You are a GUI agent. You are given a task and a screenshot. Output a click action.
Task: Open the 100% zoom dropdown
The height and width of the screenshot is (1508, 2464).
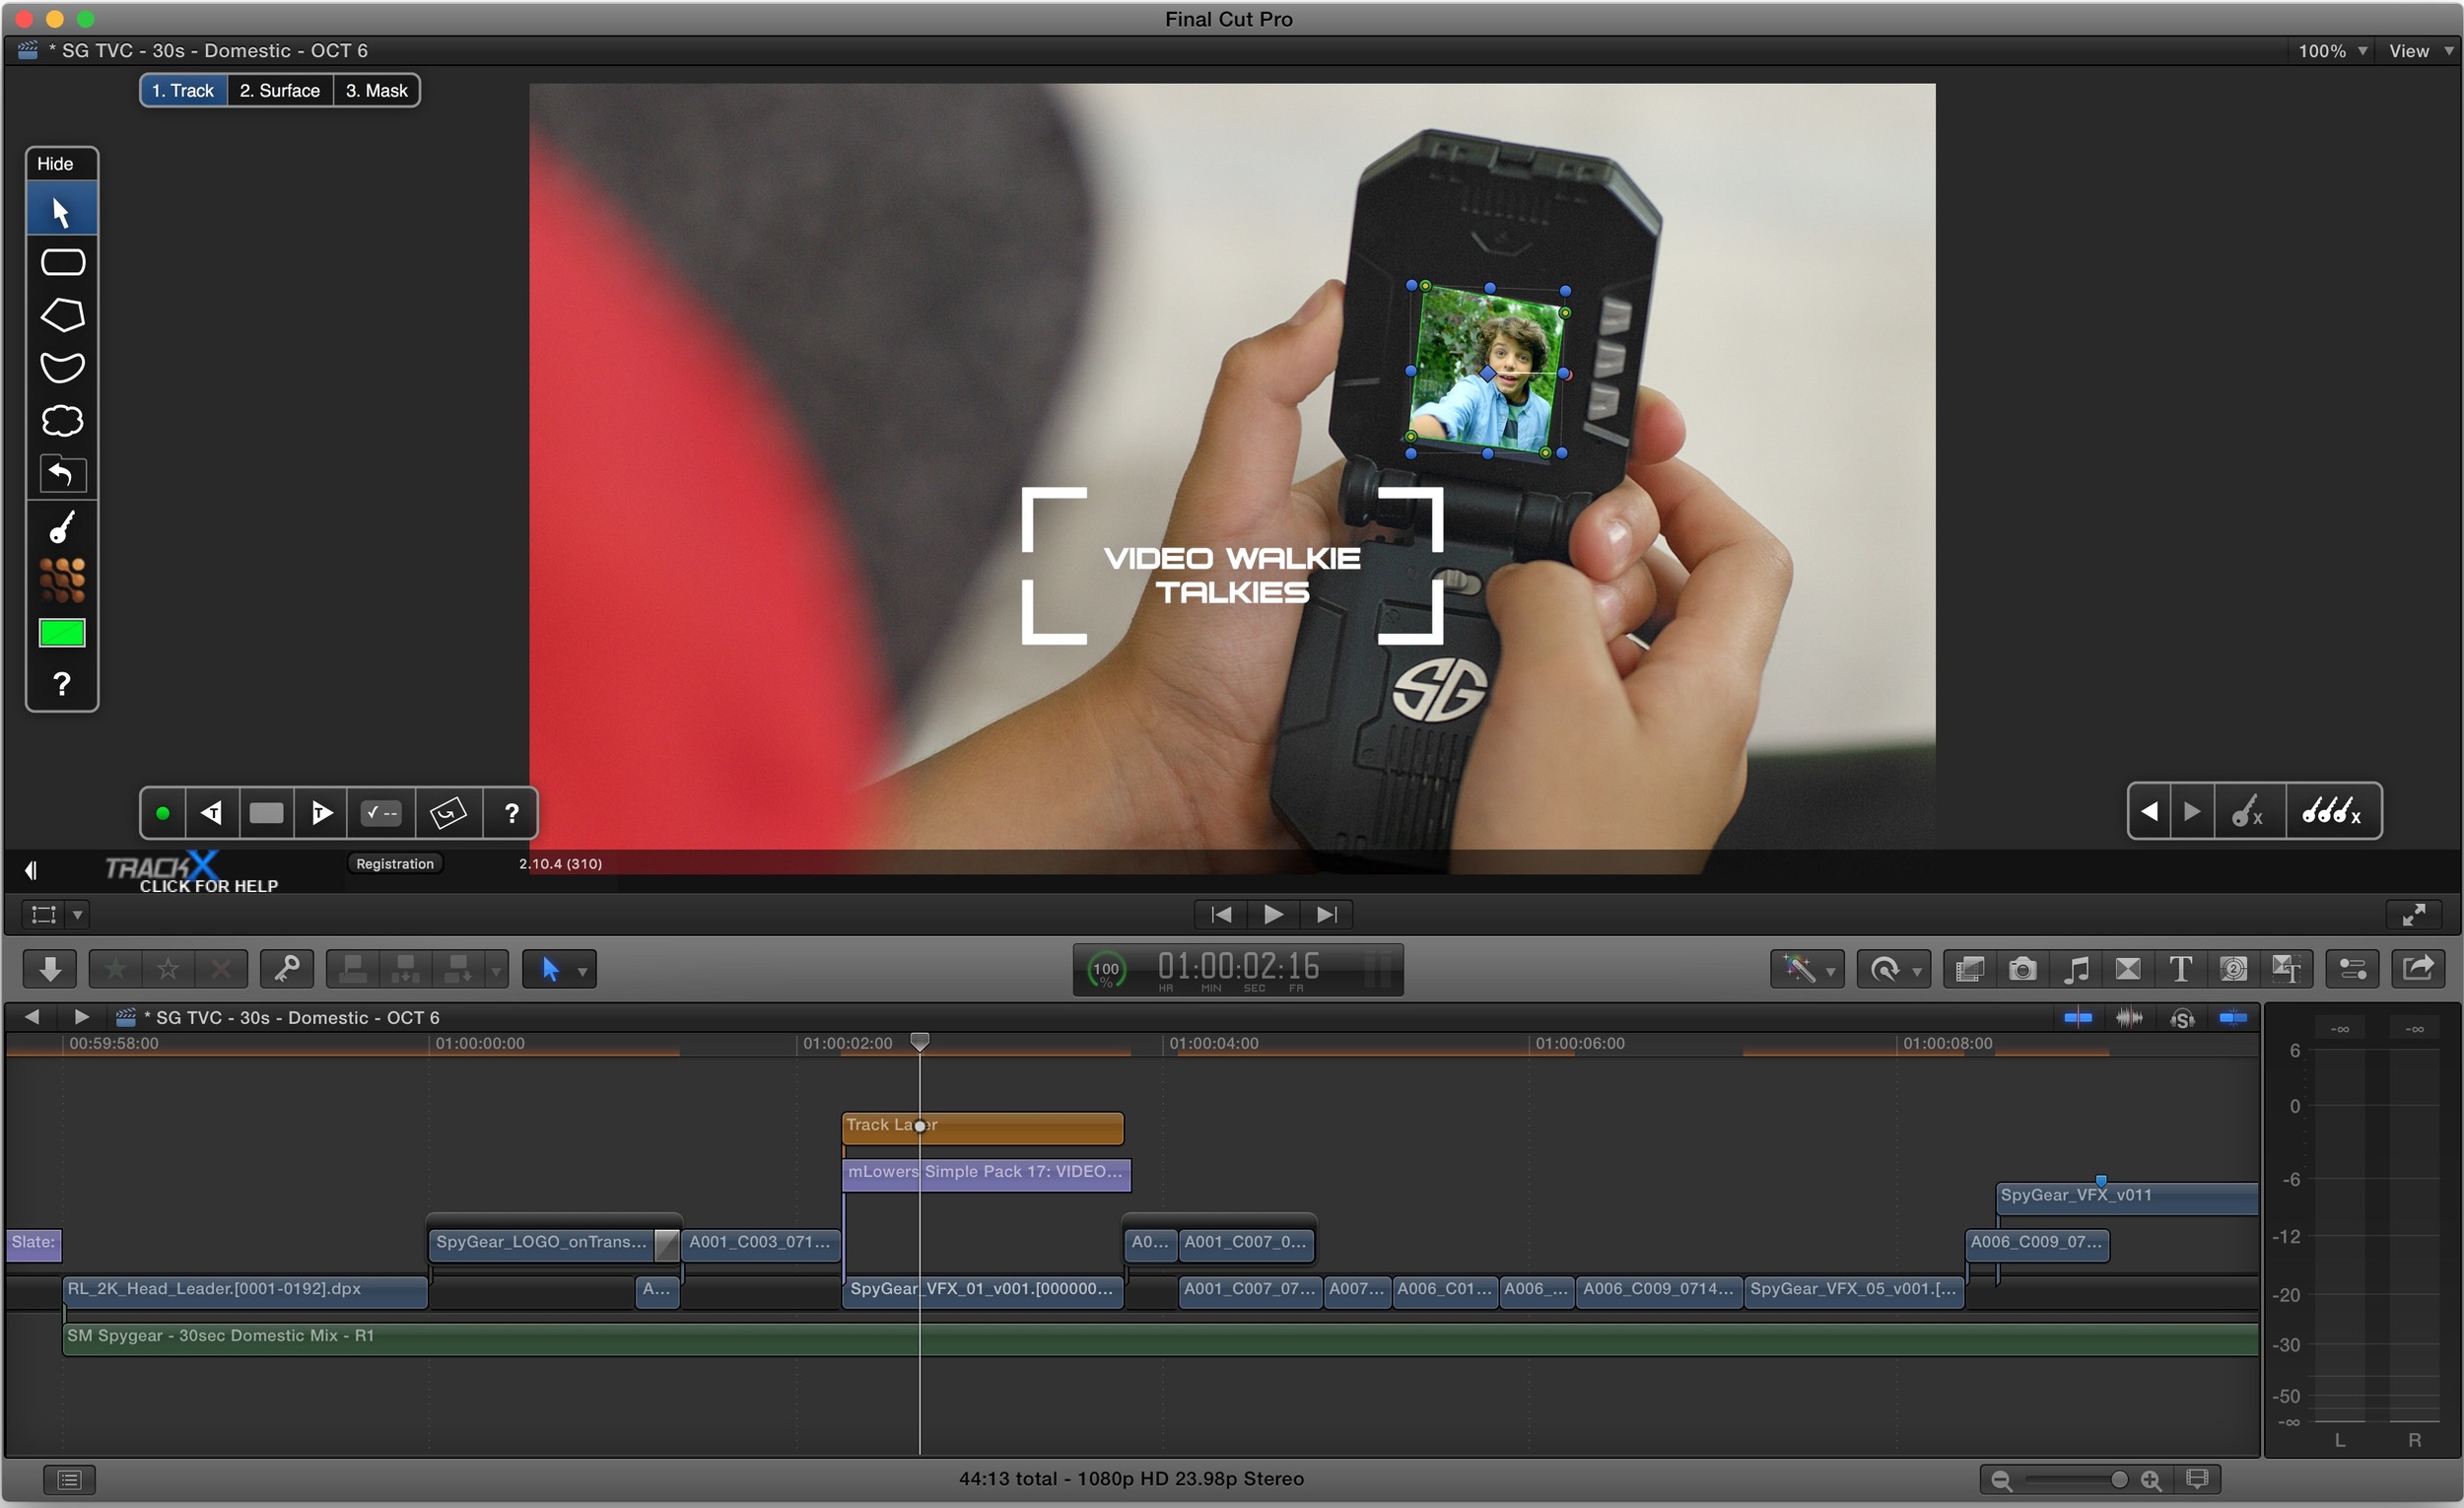click(2333, 50)
